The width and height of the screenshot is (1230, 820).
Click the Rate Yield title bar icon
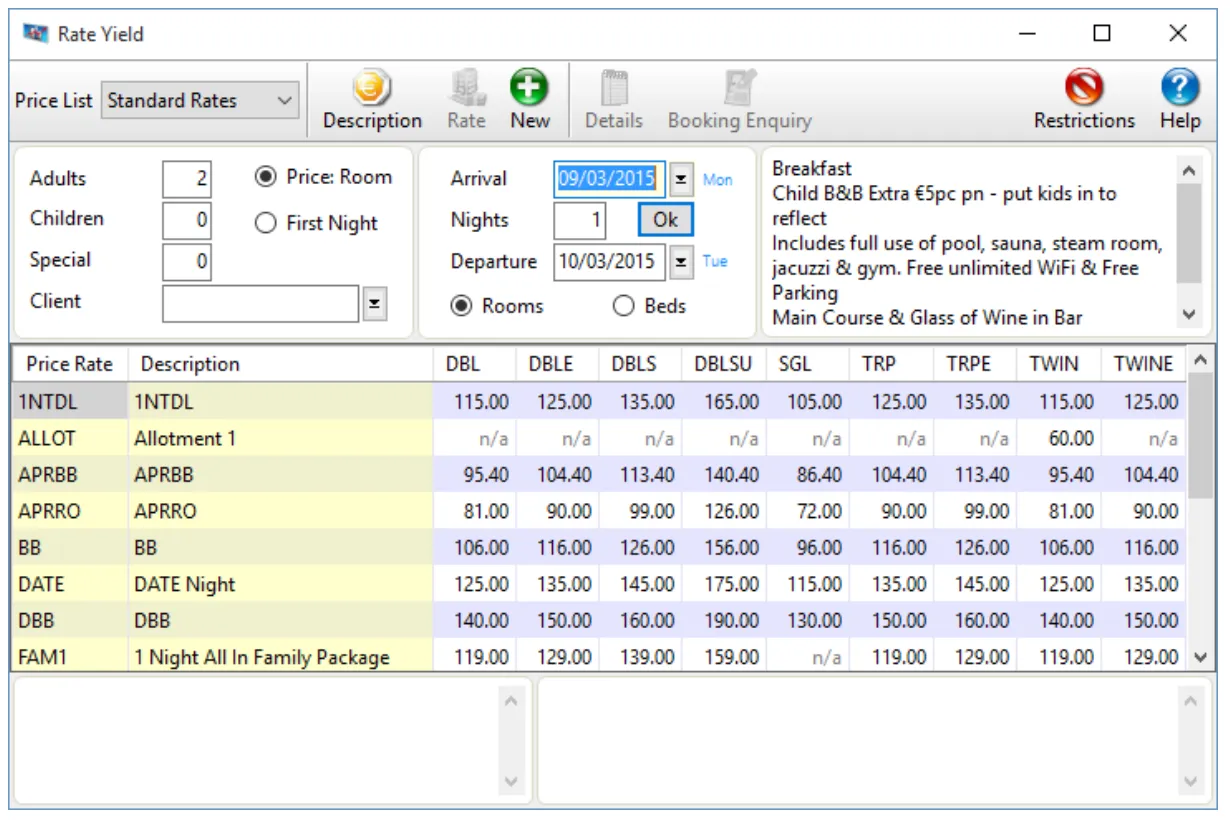35,33
